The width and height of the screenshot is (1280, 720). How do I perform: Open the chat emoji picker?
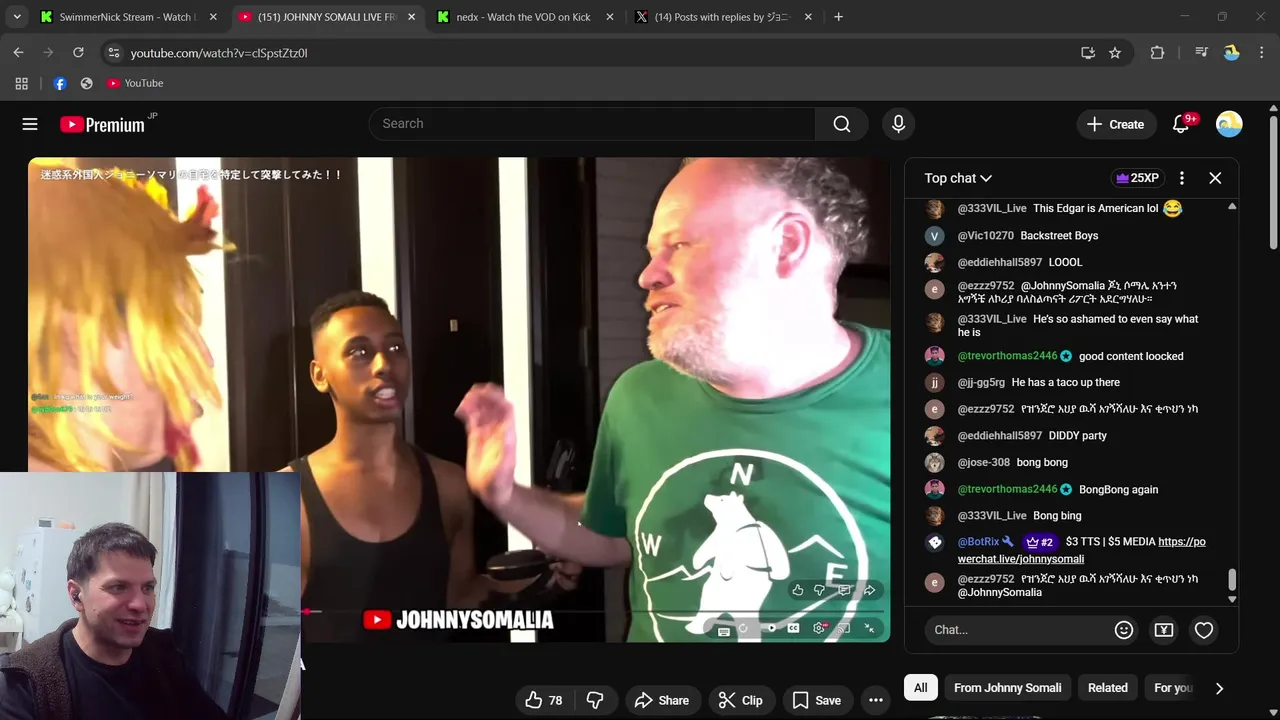tap(1124, 630)
